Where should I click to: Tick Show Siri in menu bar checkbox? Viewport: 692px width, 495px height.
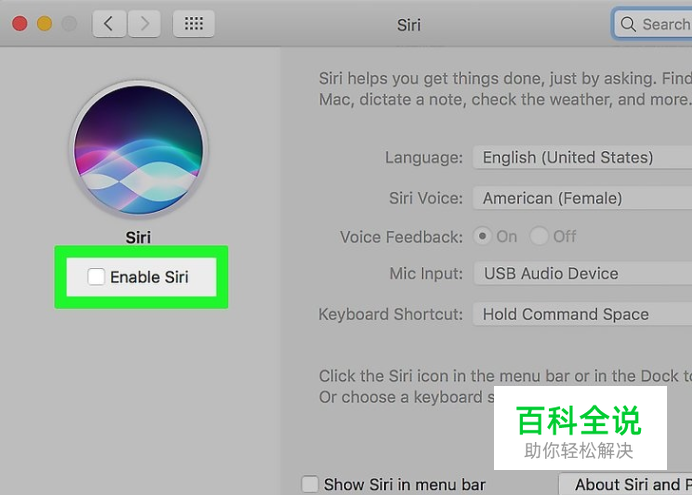[309, 484]
